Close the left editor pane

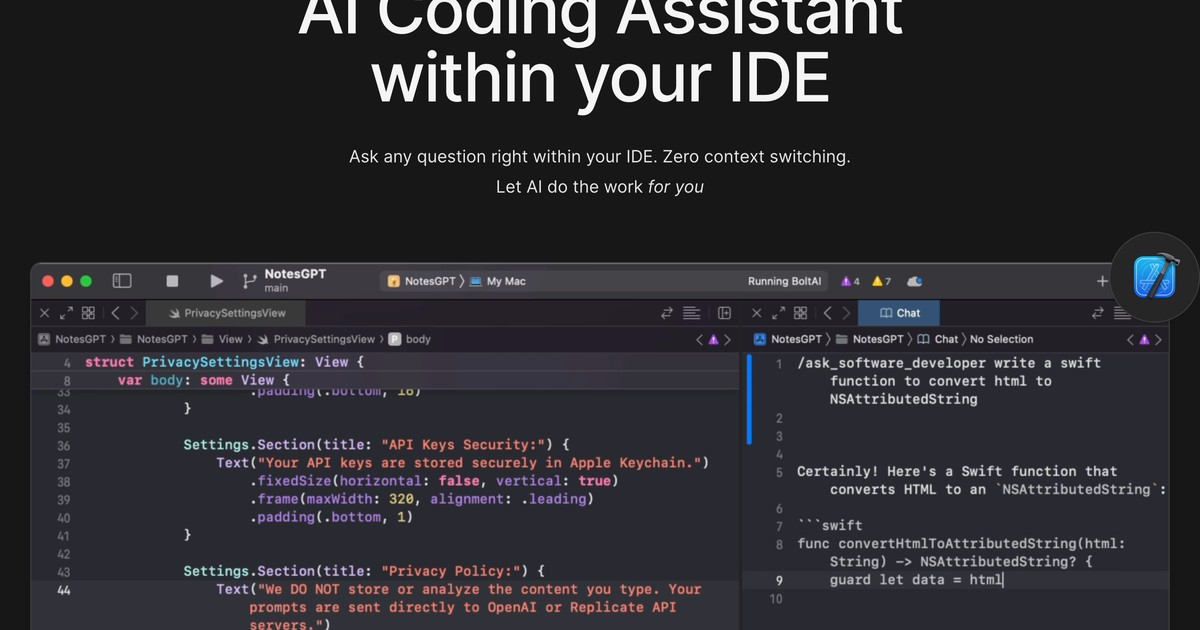tap(44, 313)
